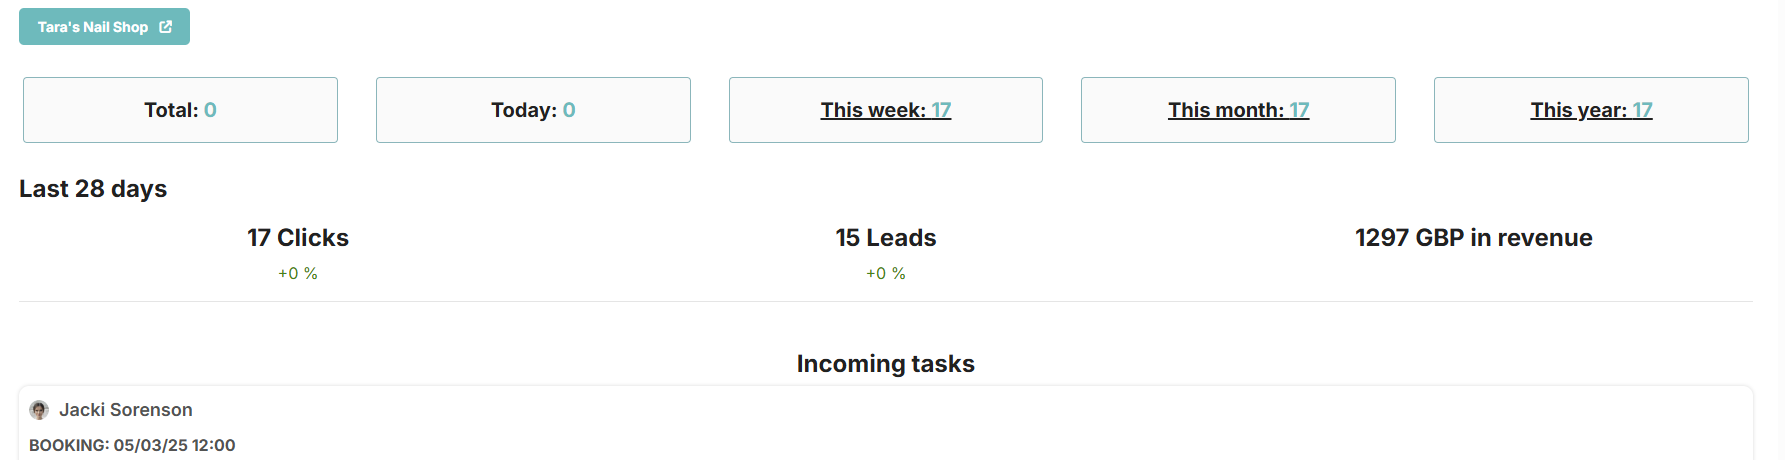Select the Today bookings stat box

click(x=533, y=110)
